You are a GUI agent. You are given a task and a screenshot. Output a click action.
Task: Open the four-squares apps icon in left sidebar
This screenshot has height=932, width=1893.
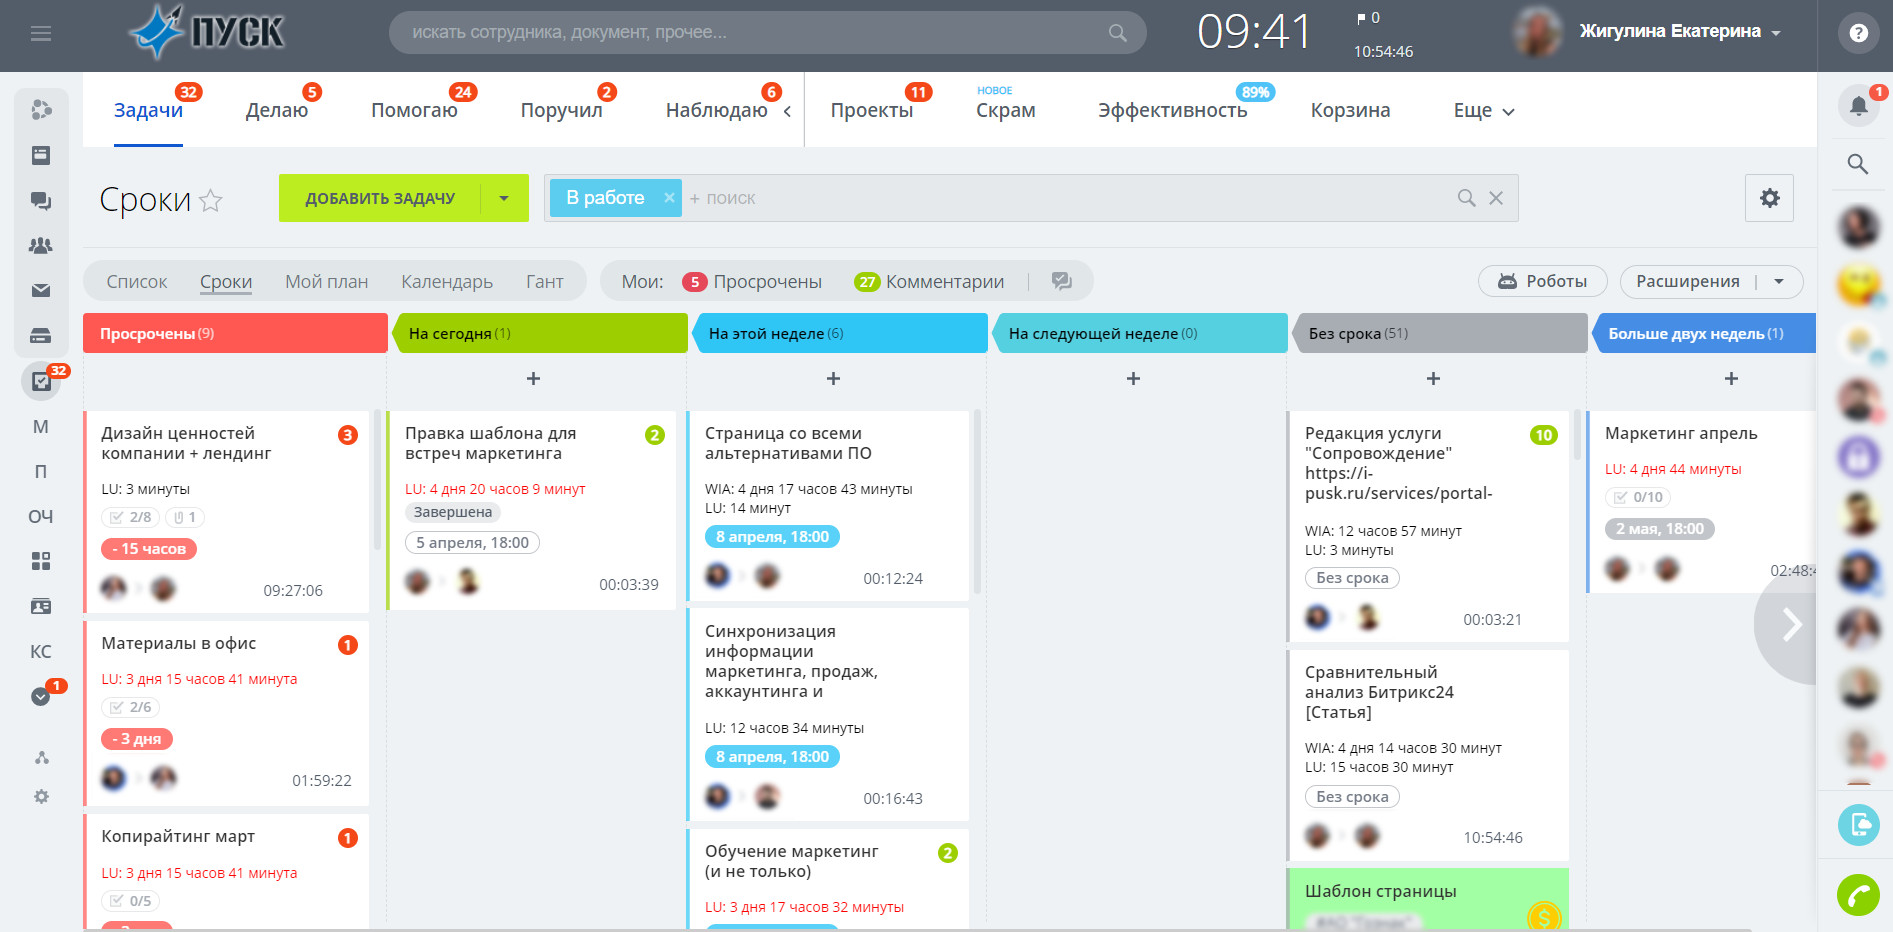click(x=41, y=561)
